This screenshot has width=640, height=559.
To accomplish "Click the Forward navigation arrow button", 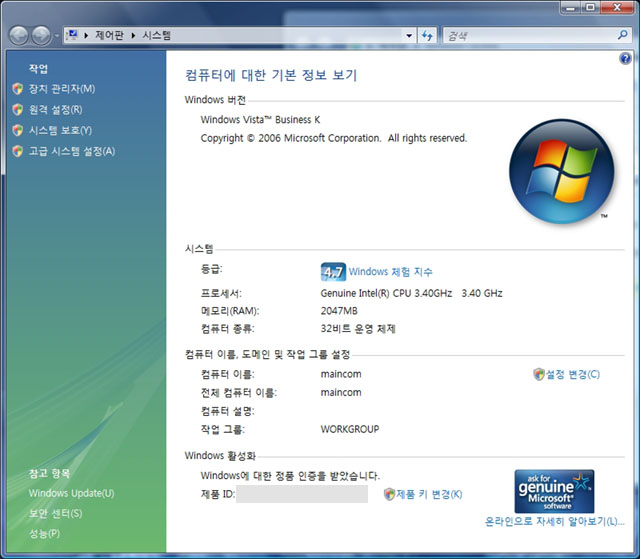I will 41,35.
